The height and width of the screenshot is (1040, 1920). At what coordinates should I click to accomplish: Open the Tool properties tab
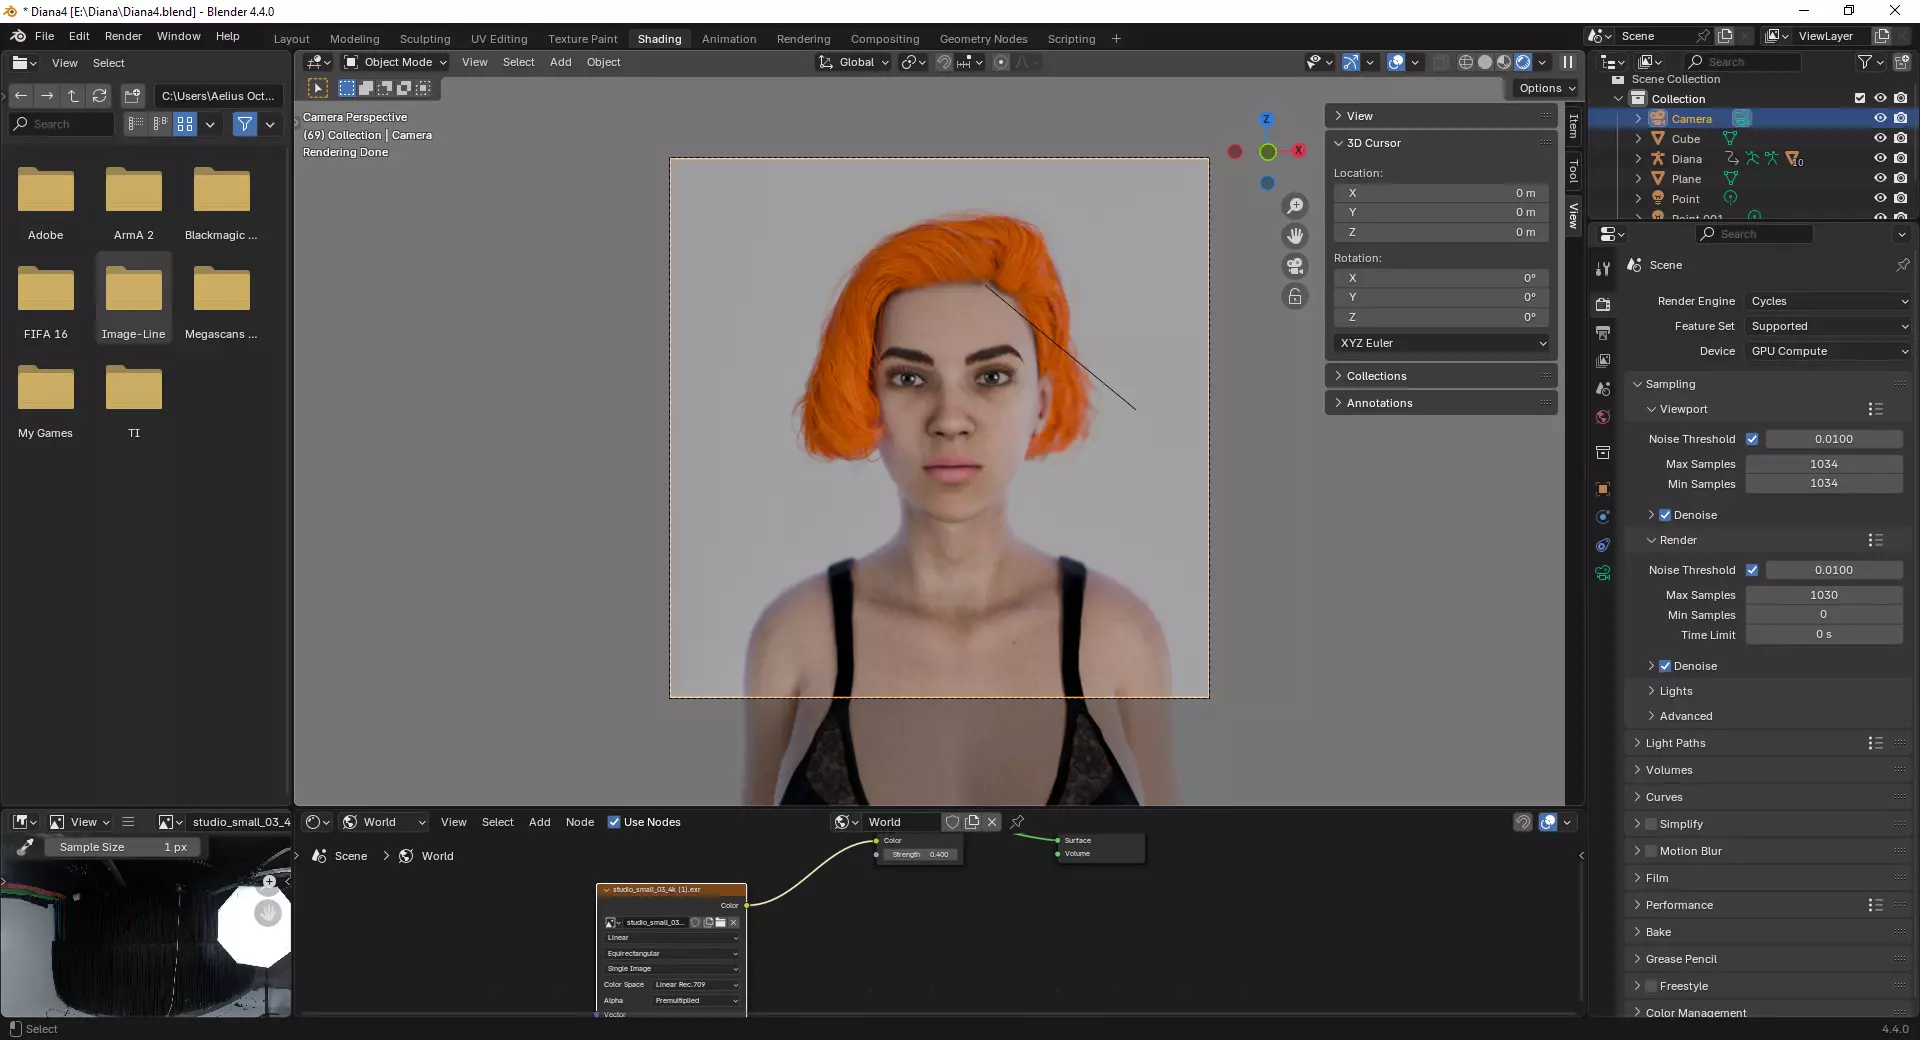[1603, 268]
